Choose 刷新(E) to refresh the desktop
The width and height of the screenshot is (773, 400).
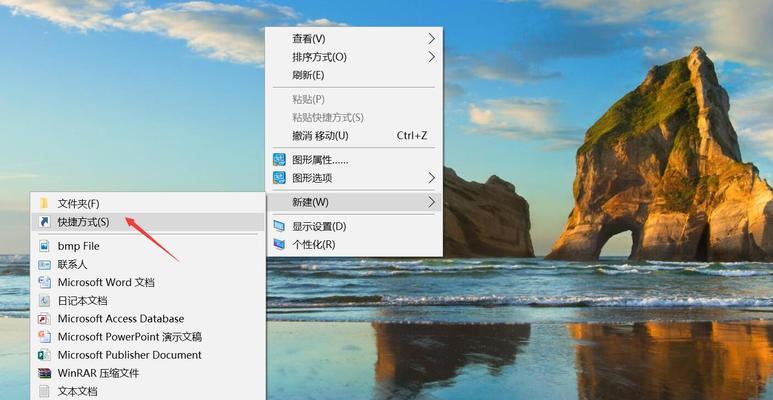(354, 75)
